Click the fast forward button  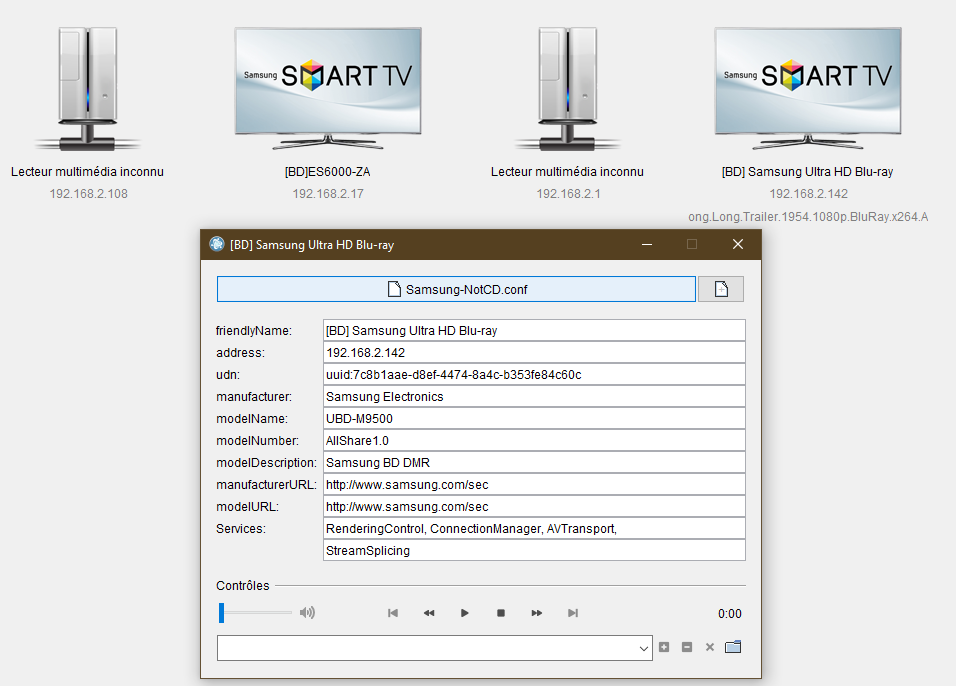tap(537, 613)
